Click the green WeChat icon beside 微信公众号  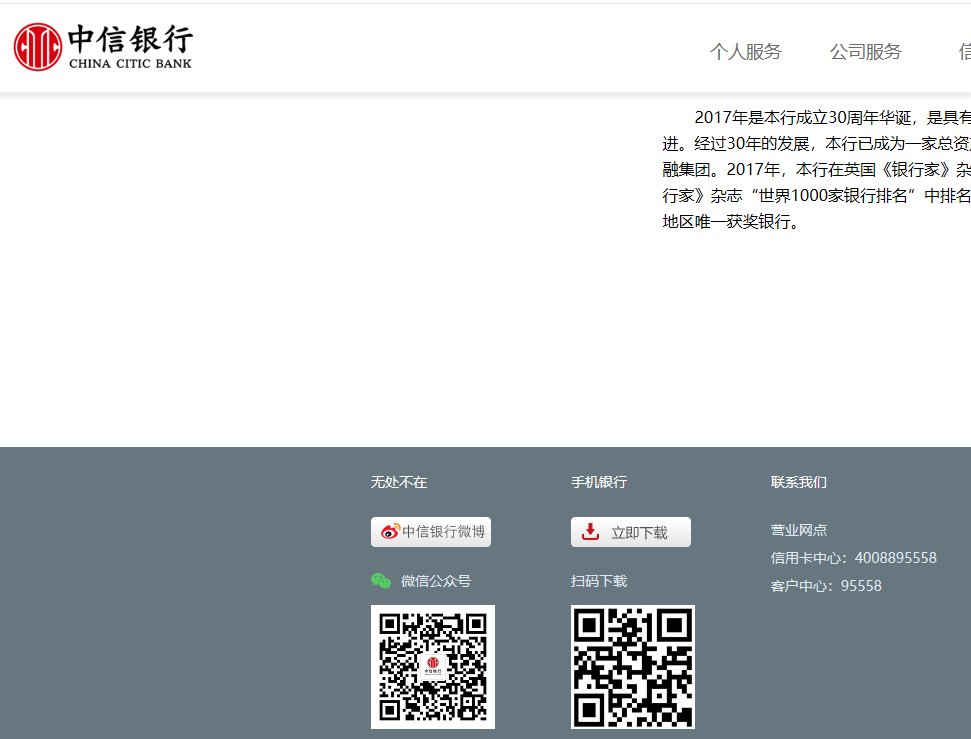click(381, 580)
